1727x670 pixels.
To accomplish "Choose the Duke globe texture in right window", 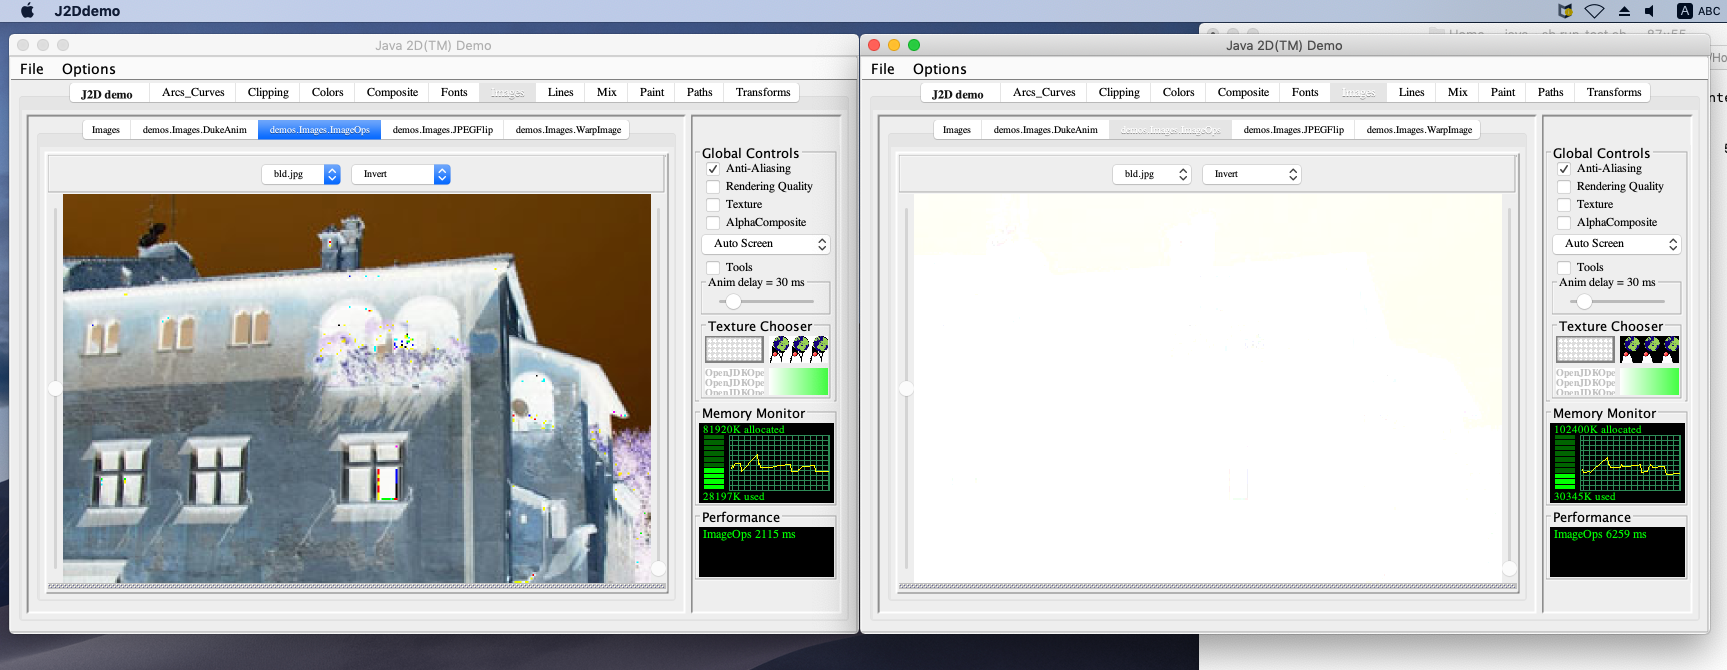I will 1650,349.
